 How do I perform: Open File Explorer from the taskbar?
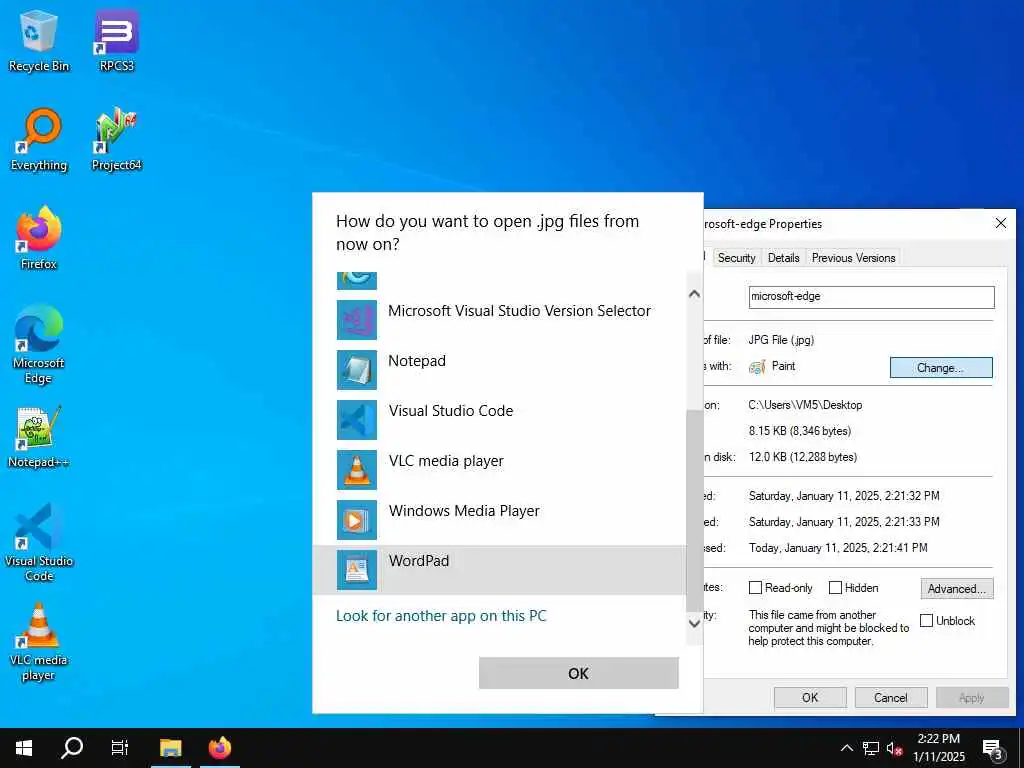170,748
